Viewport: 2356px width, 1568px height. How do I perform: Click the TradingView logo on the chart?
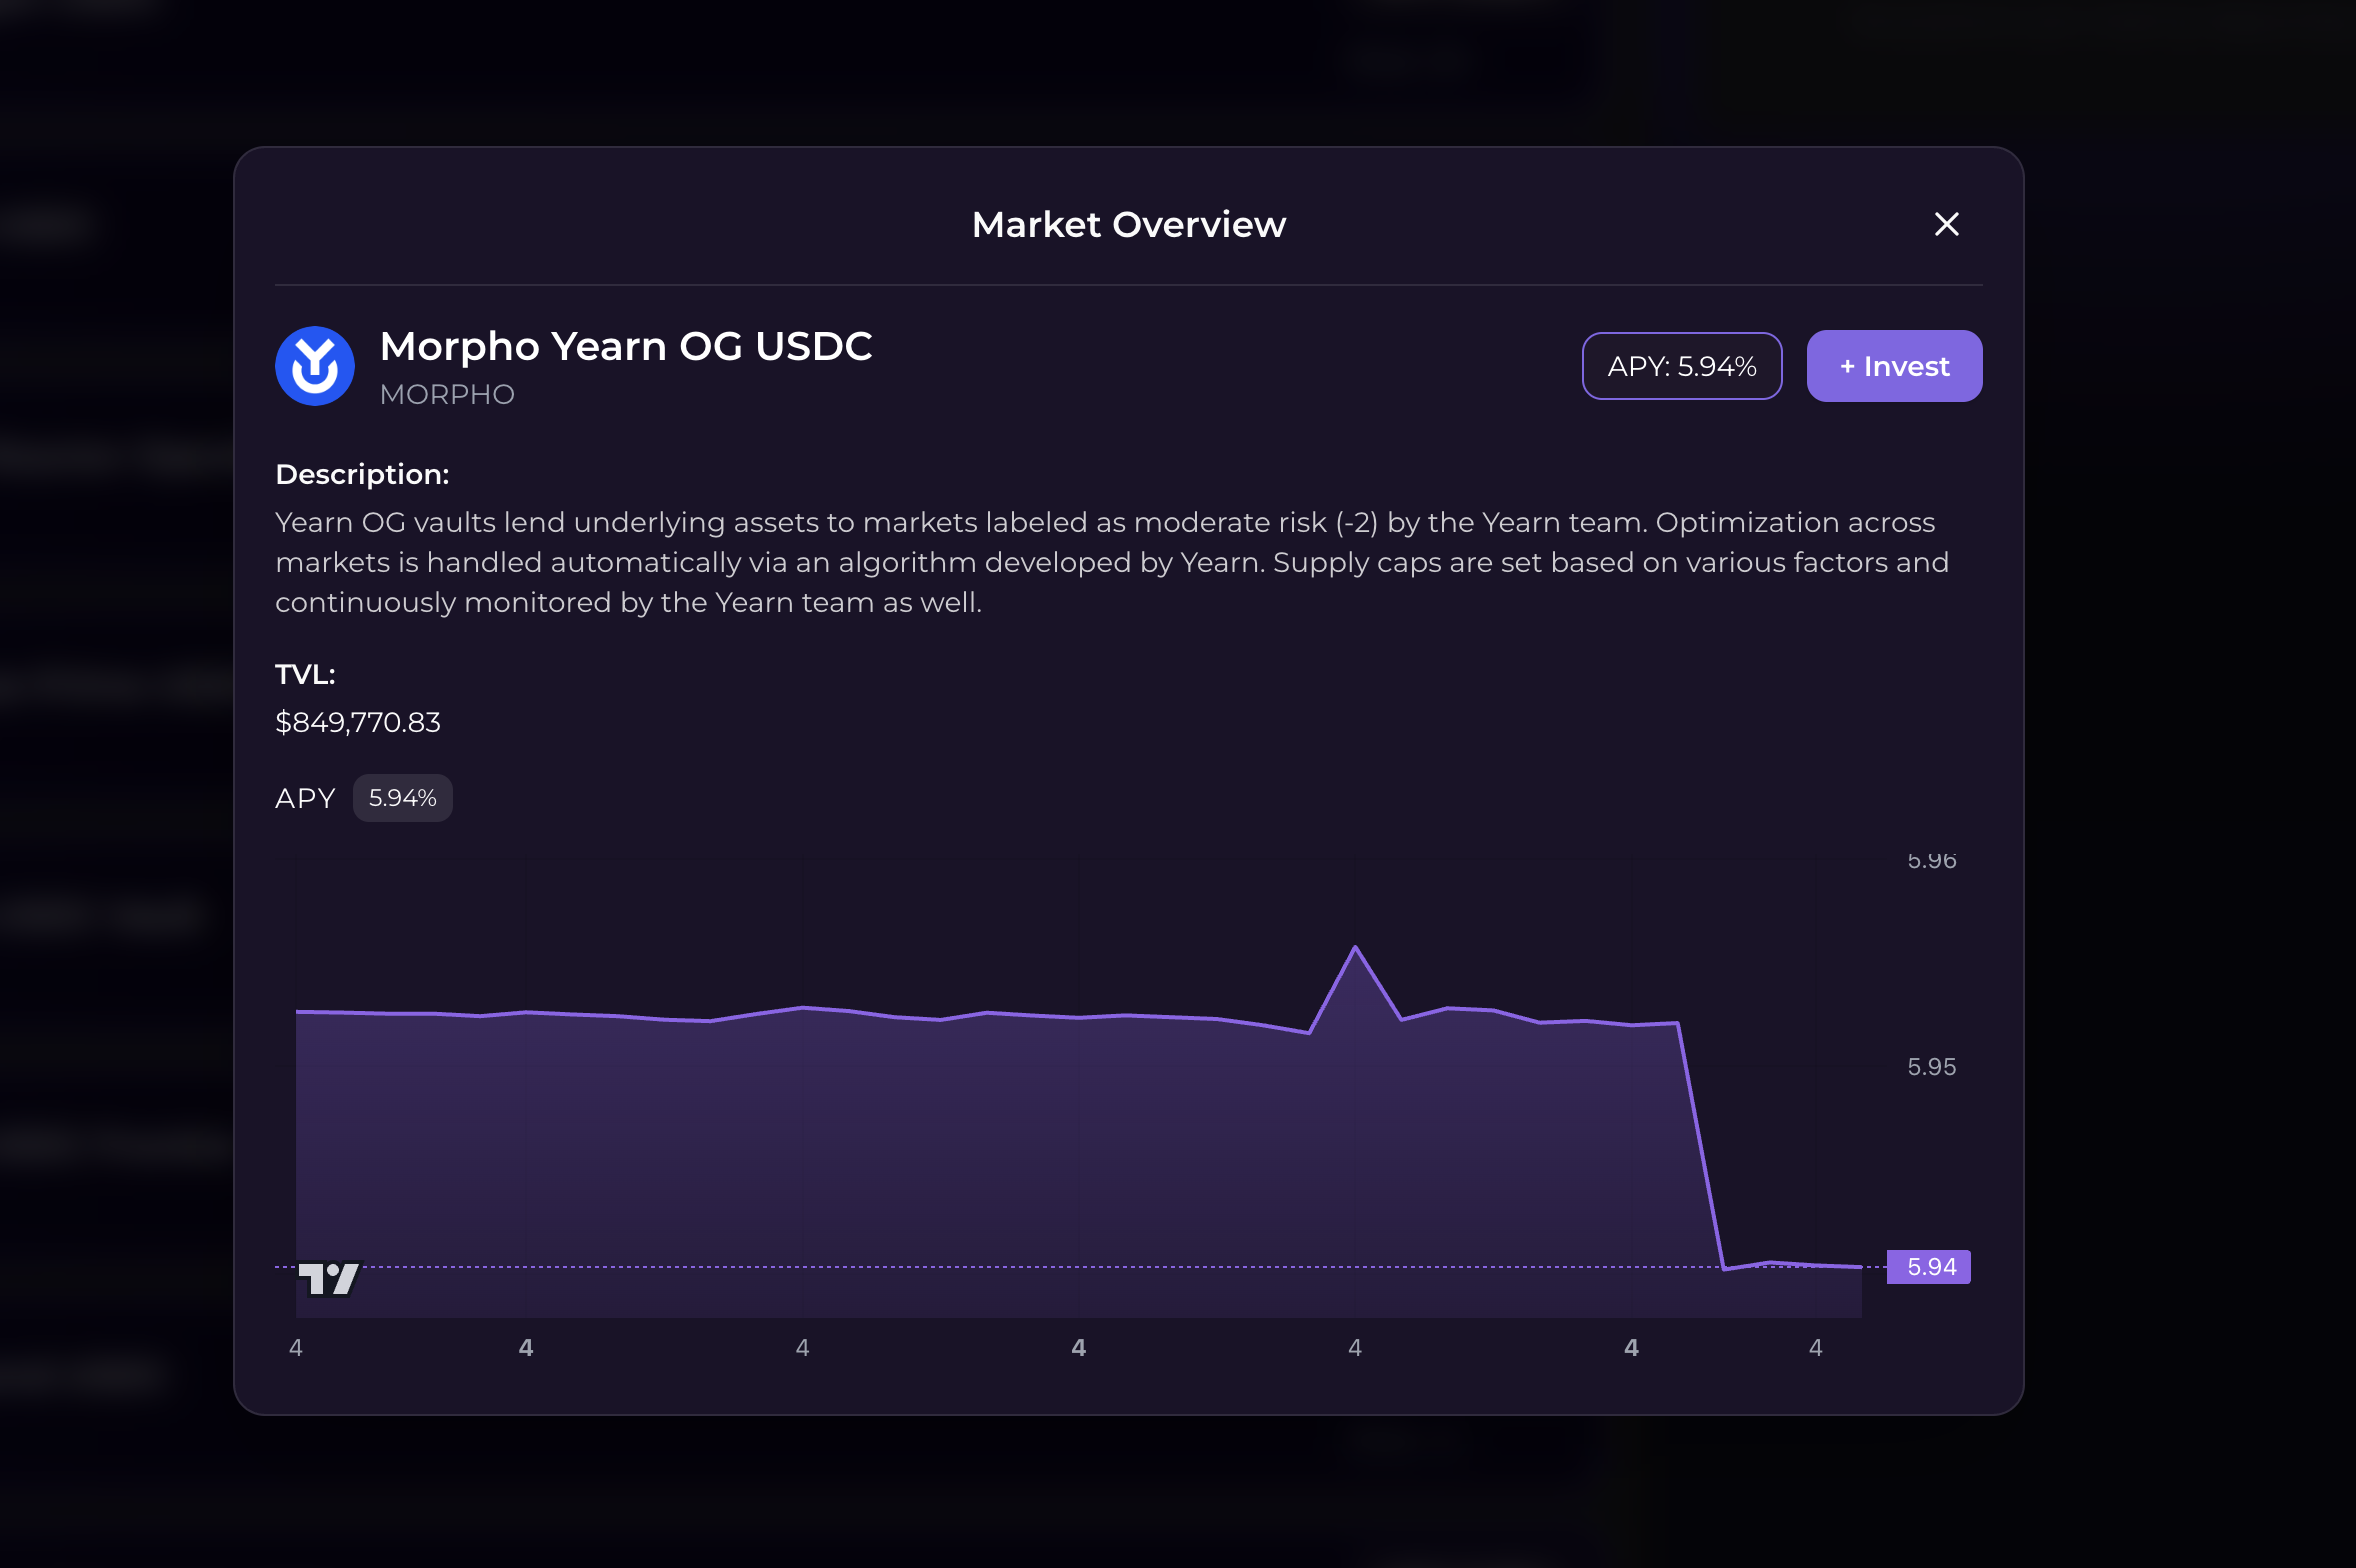328,1278
